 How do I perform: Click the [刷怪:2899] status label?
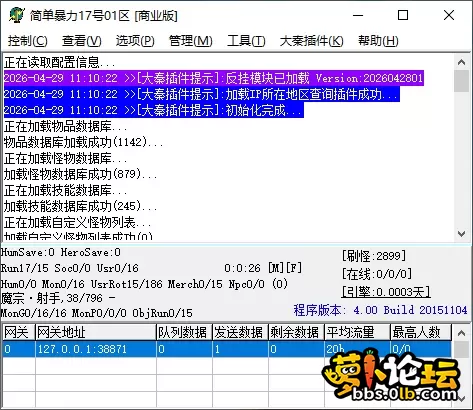374,256
